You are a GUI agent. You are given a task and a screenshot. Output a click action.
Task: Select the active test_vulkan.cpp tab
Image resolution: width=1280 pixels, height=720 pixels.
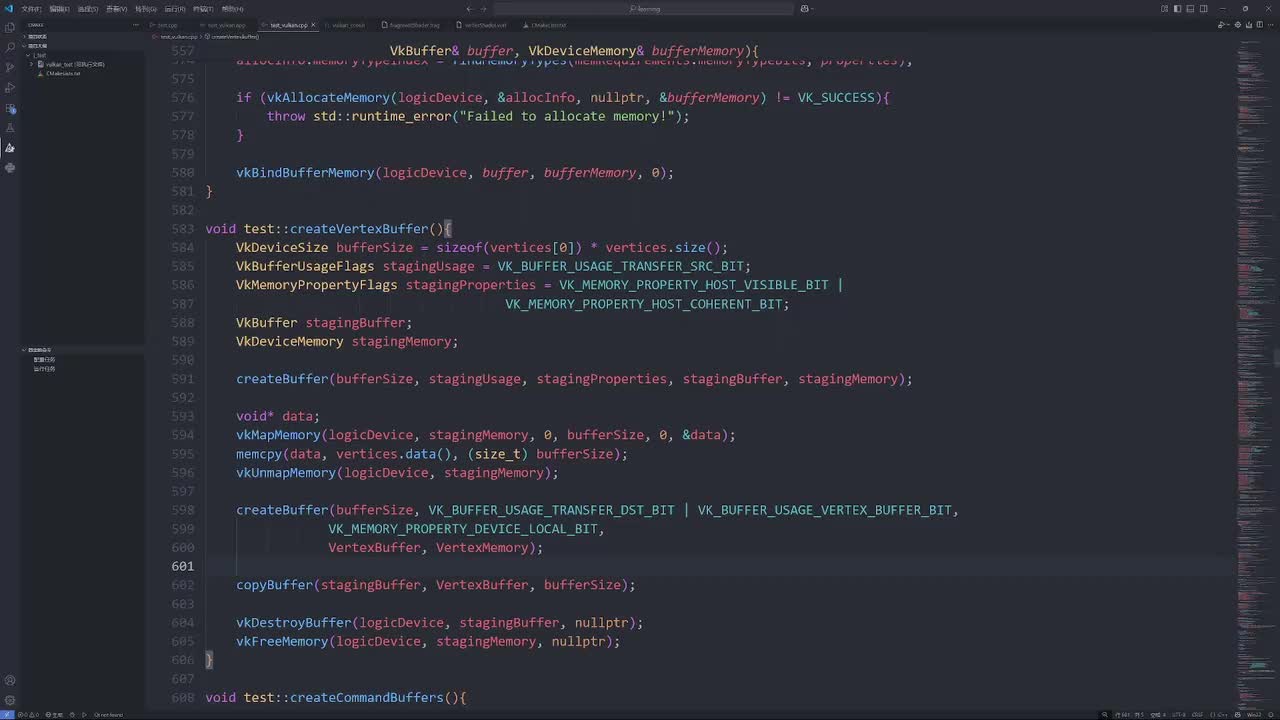289,25
